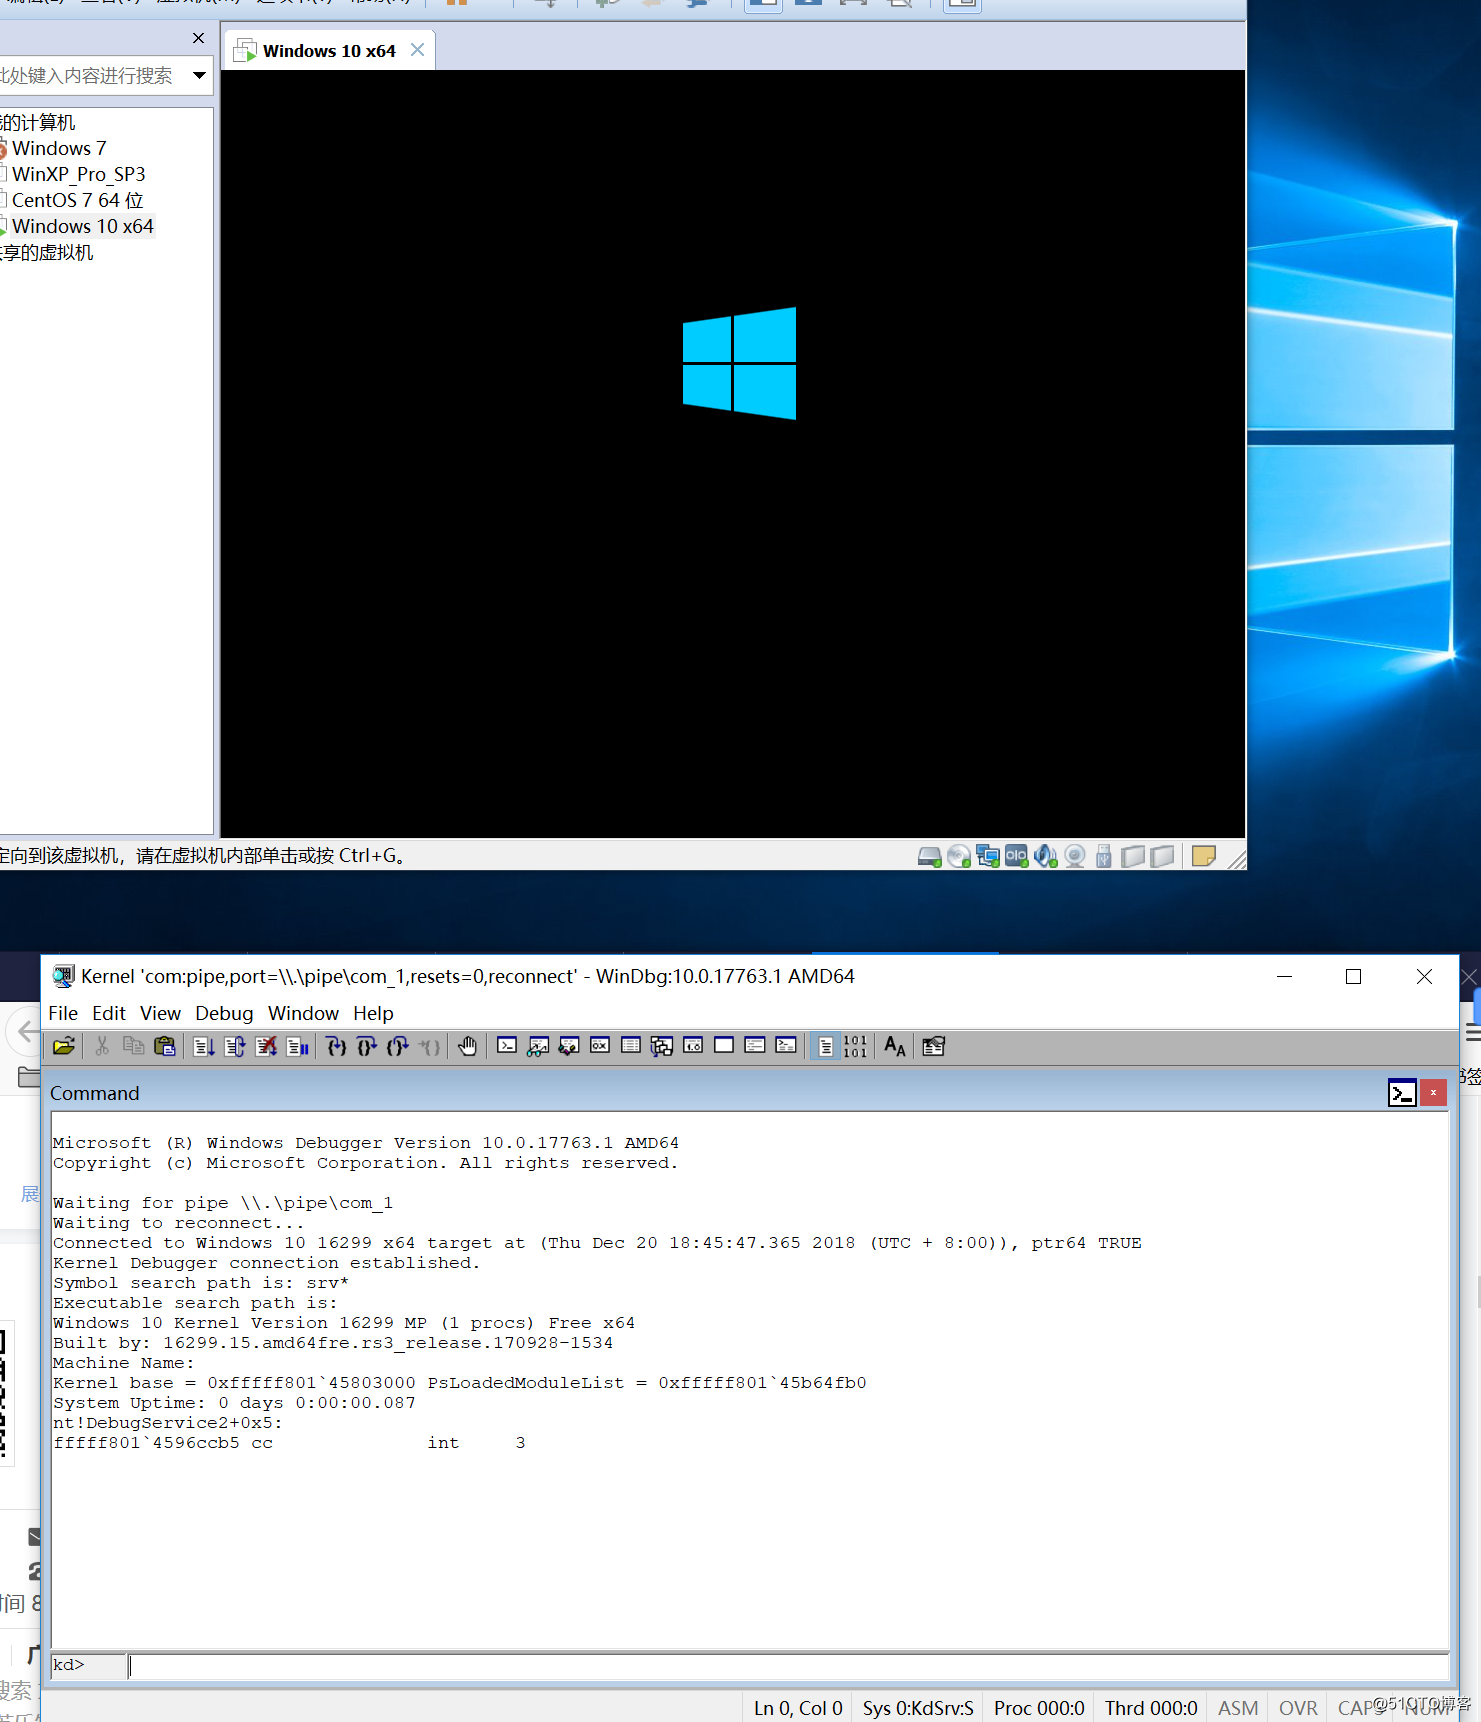Select the Windows 10 x64 VM tab
The height and width of the screenshot is (1722, 1481).
(329, 50)
